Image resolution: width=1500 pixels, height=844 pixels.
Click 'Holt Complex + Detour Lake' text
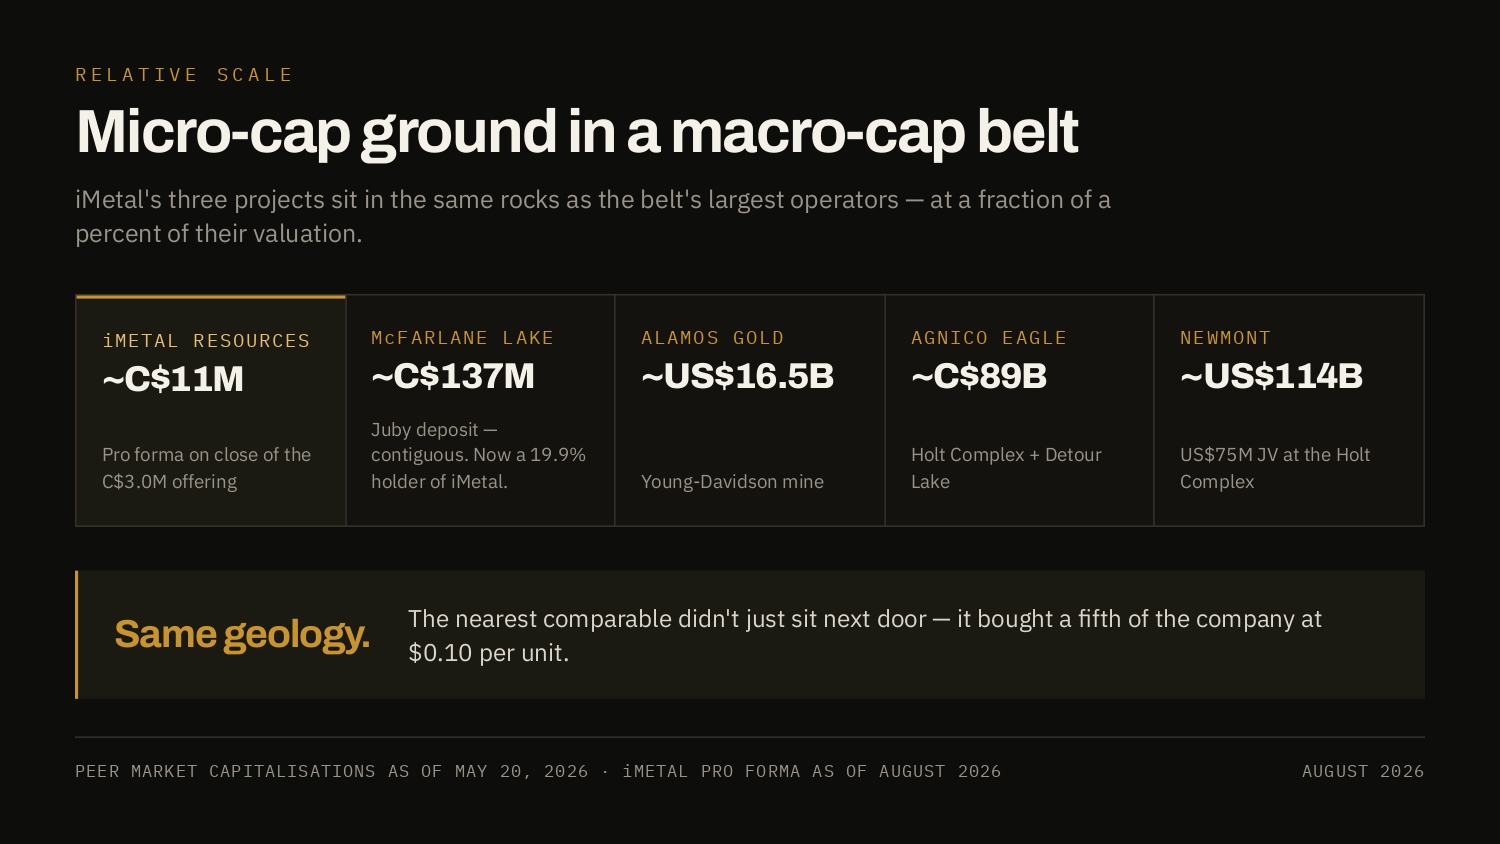point(1006,468)
